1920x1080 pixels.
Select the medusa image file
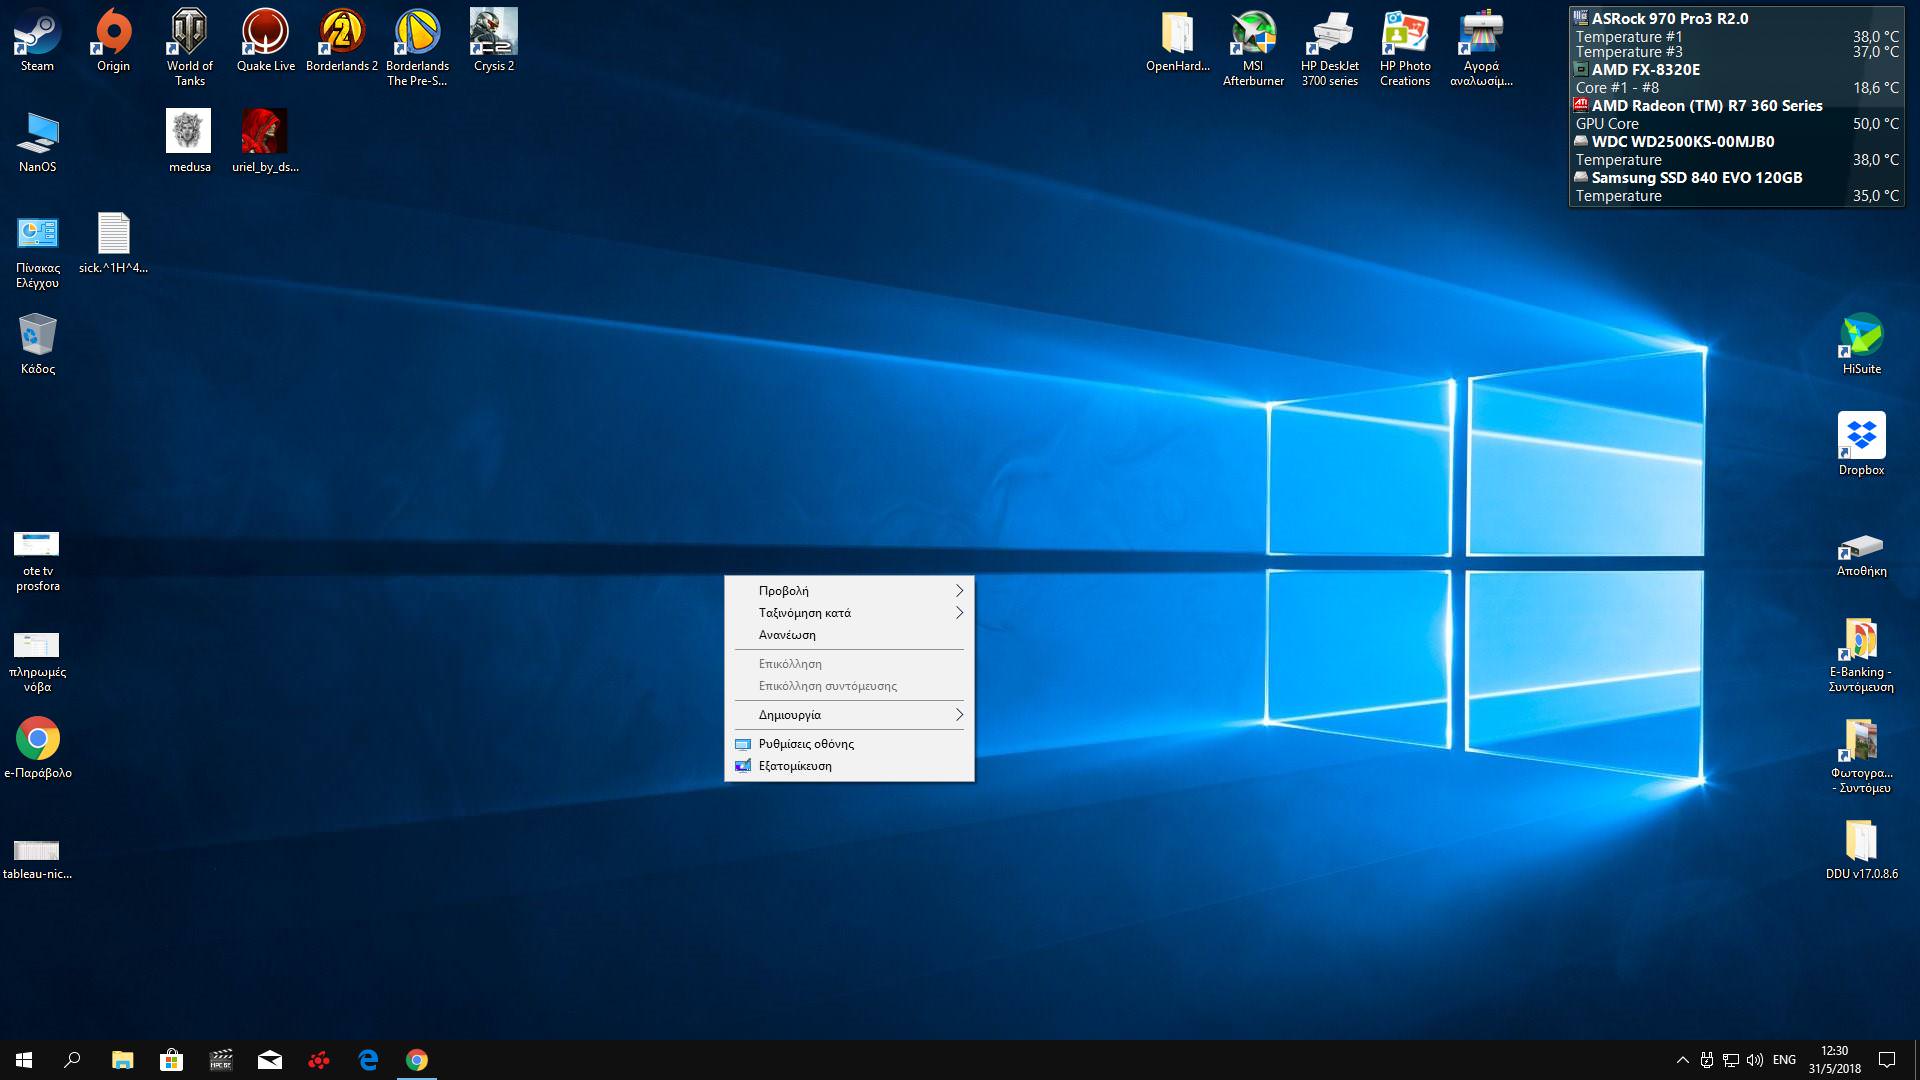click(x=189, y=141)
